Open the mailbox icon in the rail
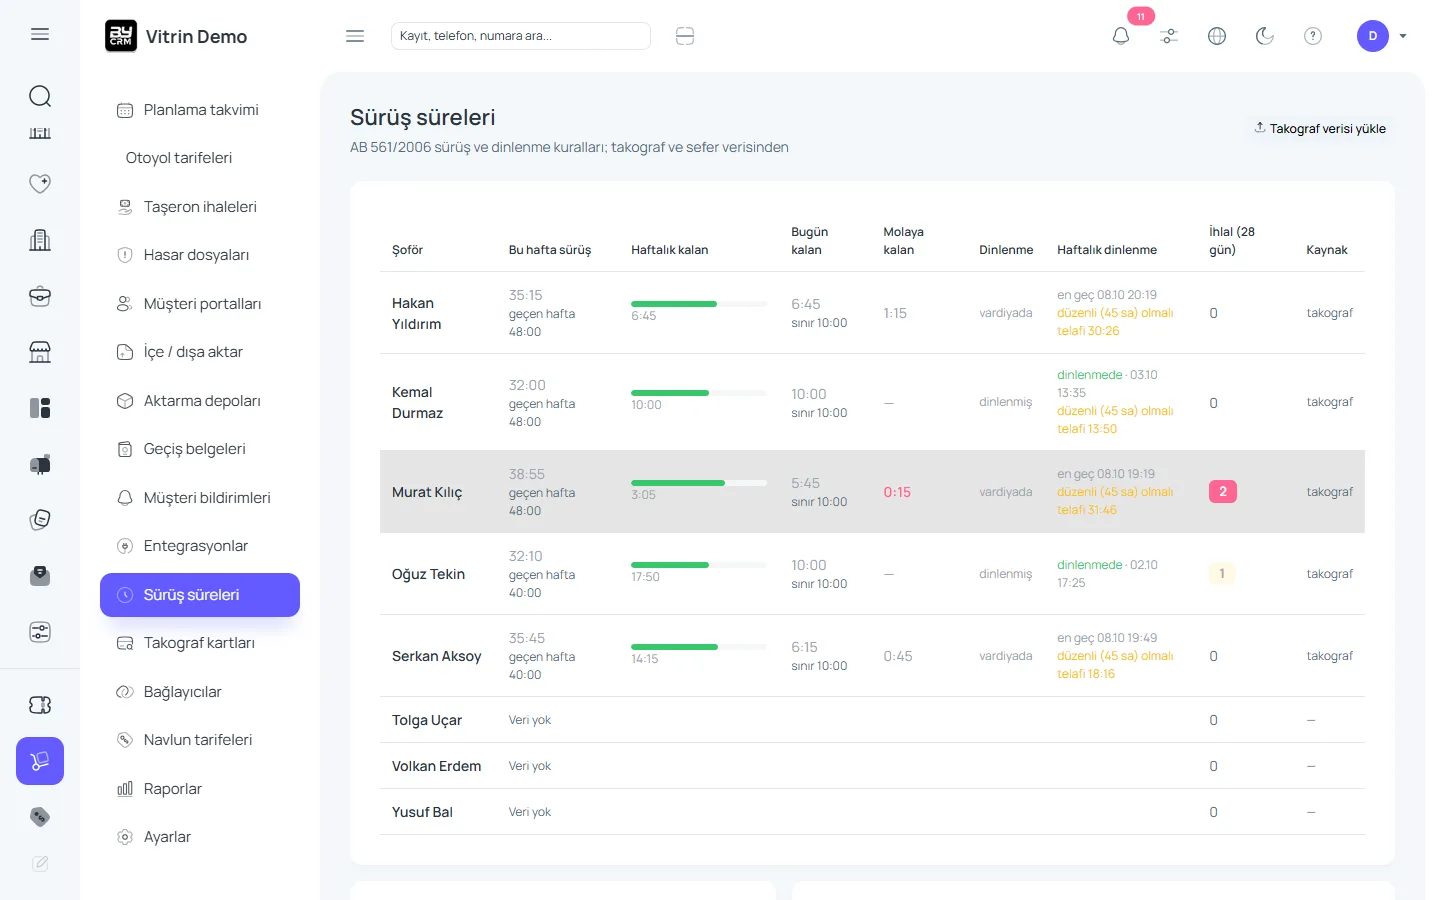1440x900 pixels. coord(40,464)
